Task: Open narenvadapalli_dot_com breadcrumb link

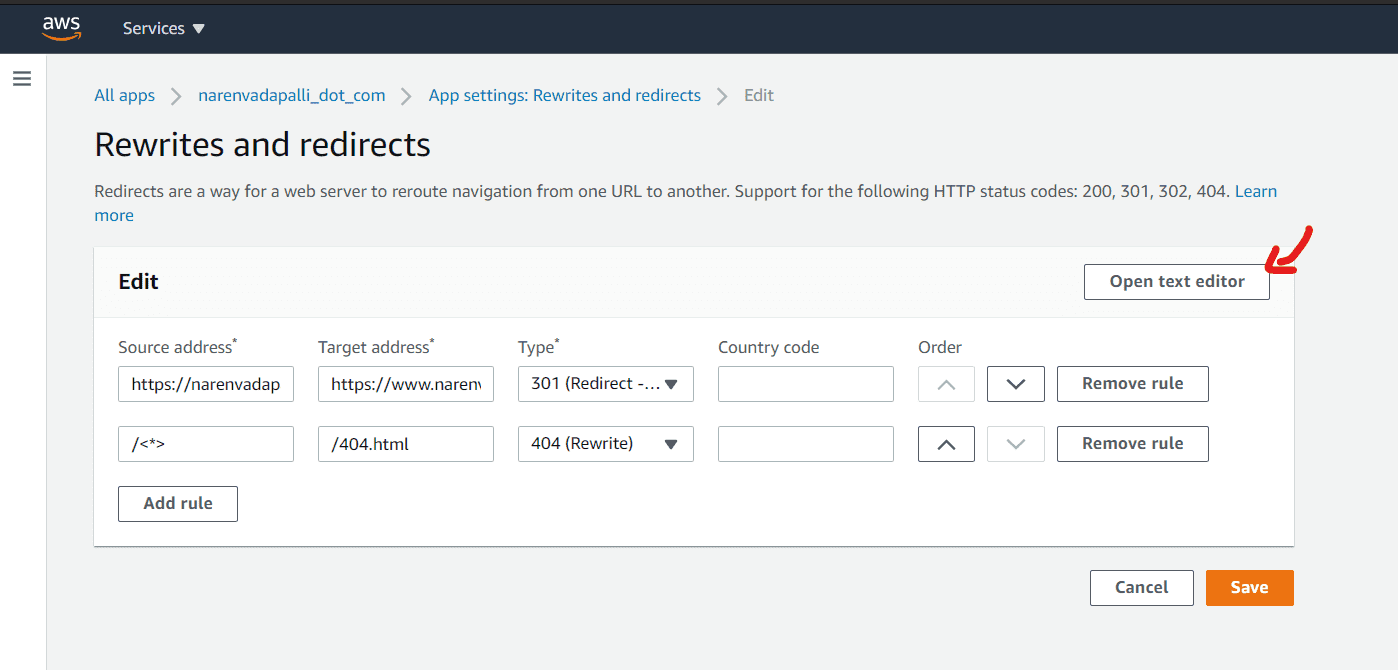Action: click(x=292, y=96)
